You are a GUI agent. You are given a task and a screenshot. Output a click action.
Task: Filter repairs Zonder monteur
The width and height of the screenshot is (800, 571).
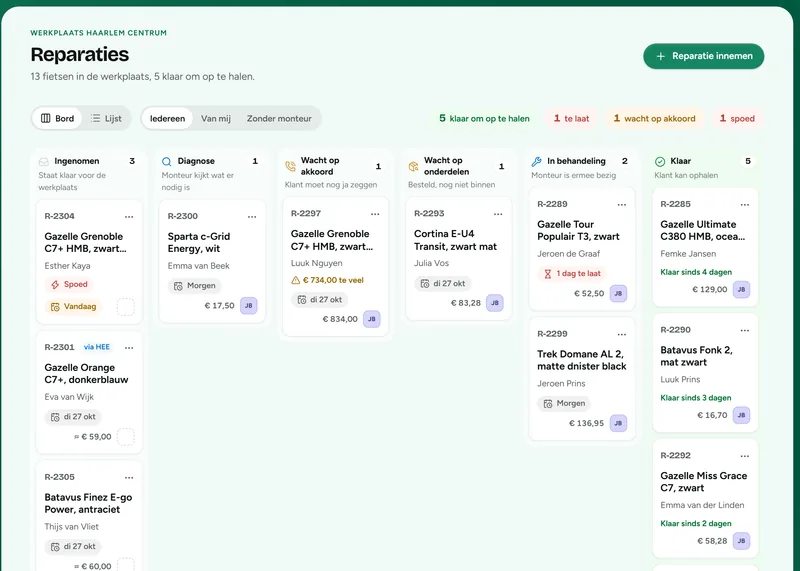click(279, 118)
